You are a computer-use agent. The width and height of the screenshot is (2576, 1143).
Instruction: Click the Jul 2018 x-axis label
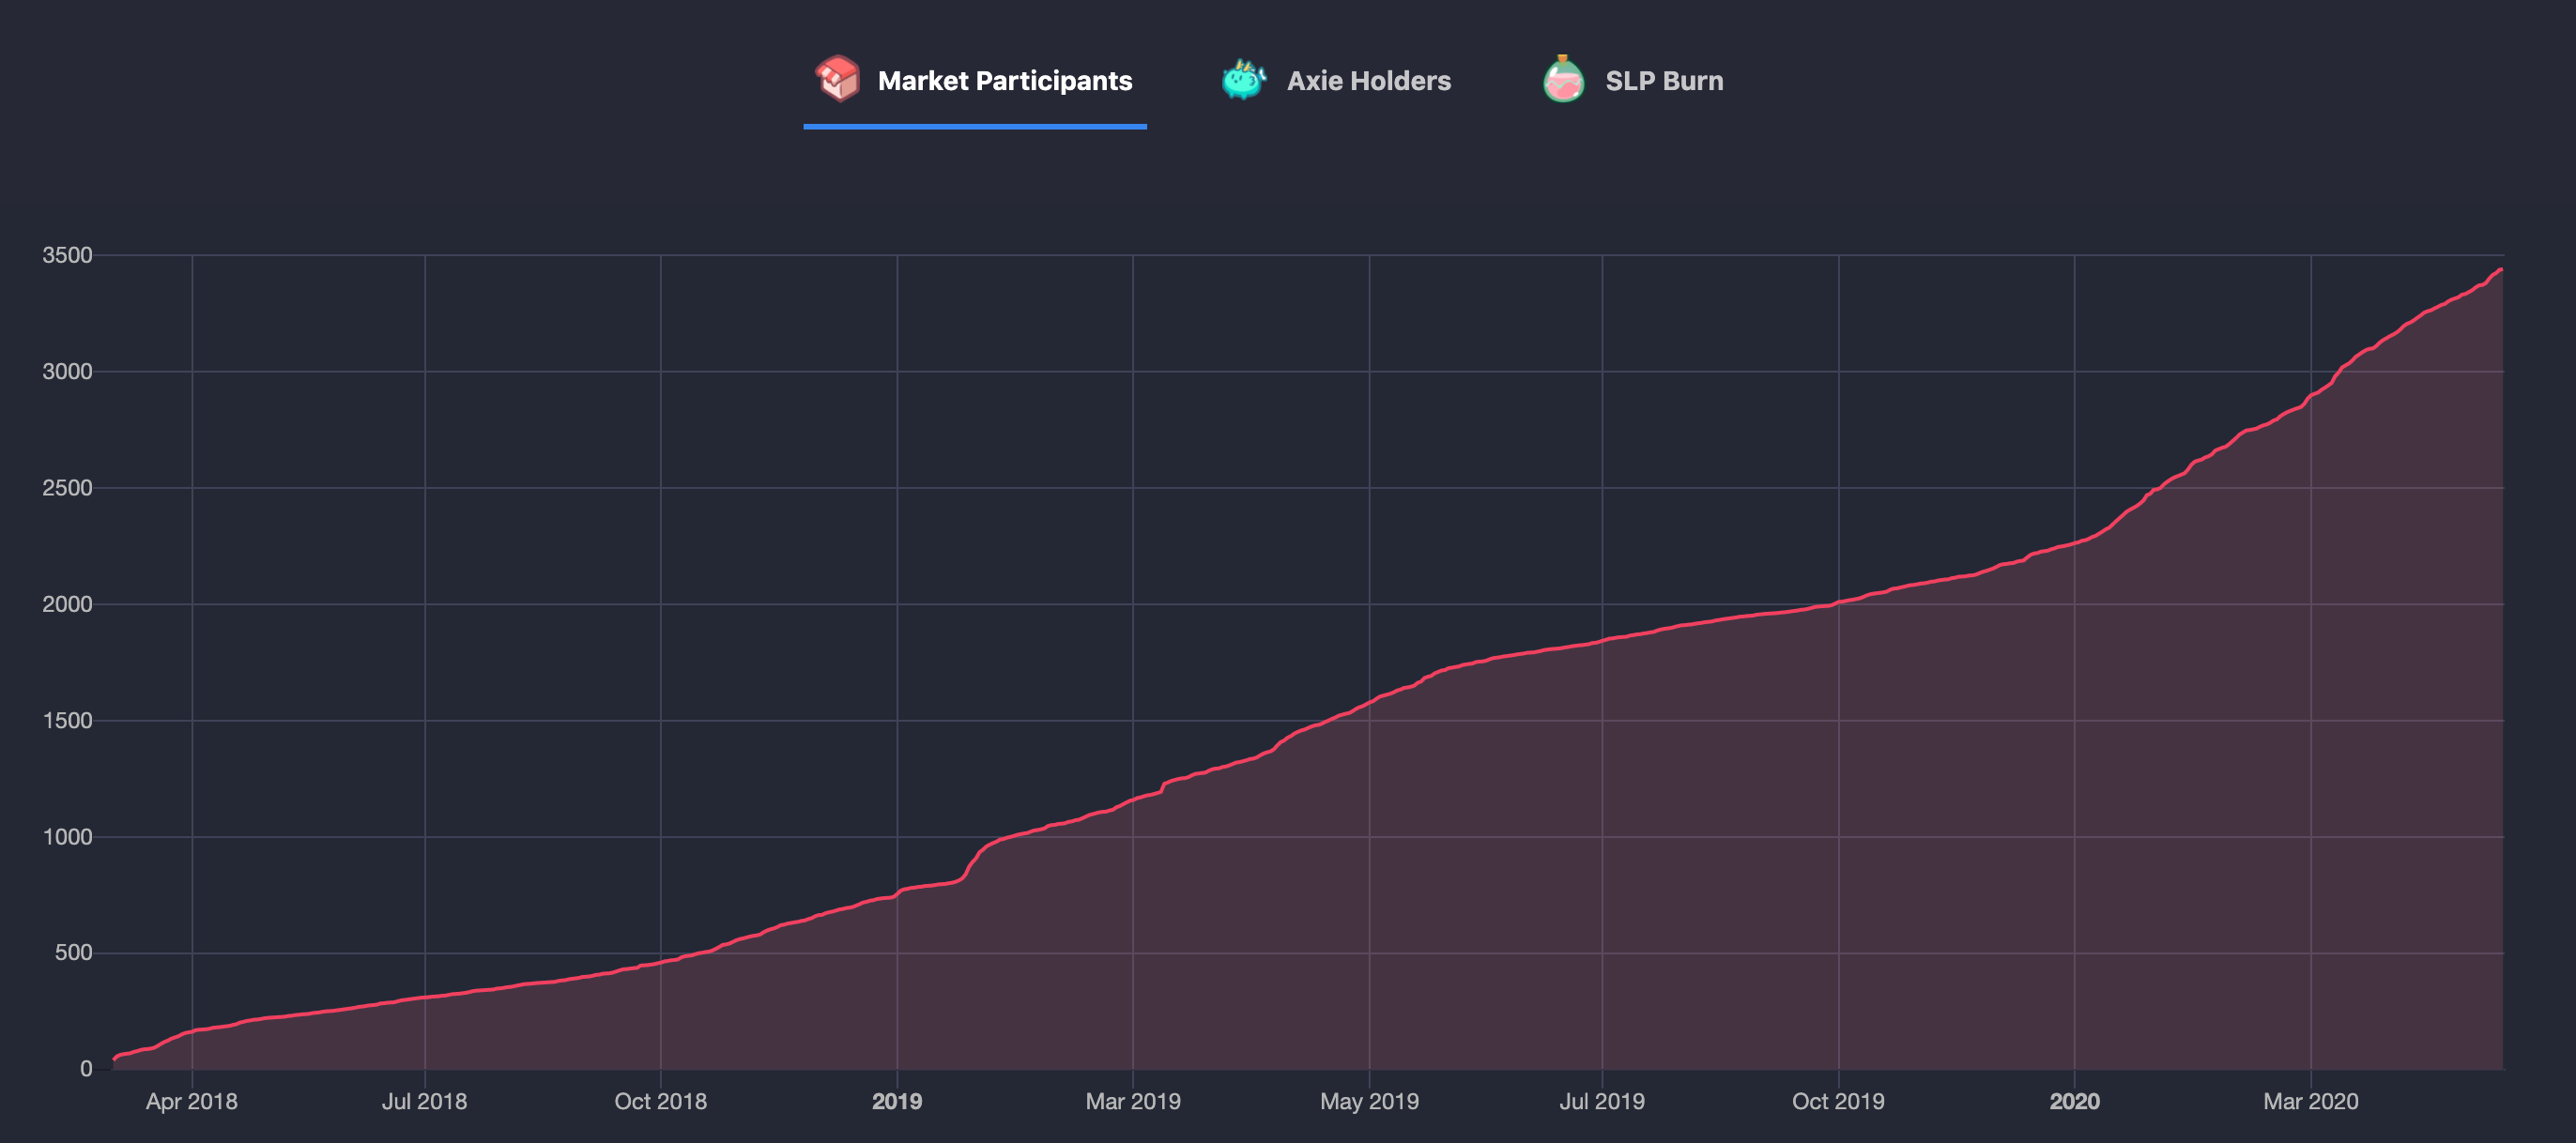(x=424, y=1101)
